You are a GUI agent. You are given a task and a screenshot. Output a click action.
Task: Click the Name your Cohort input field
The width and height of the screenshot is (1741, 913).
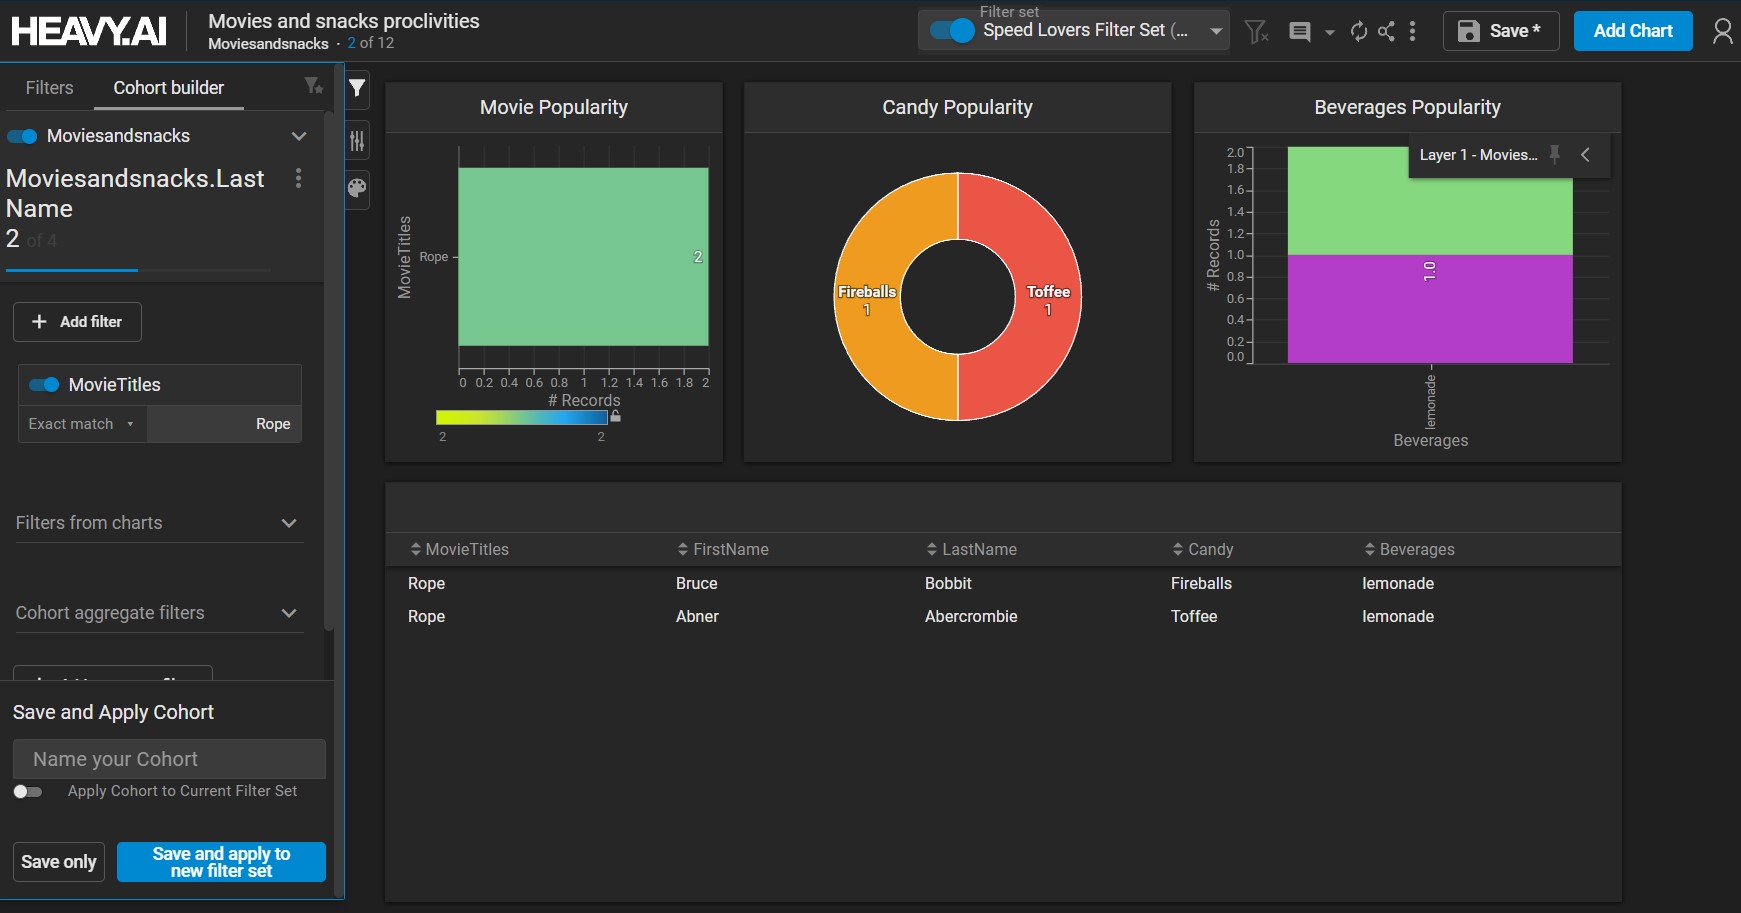click(x=169, y=759)
